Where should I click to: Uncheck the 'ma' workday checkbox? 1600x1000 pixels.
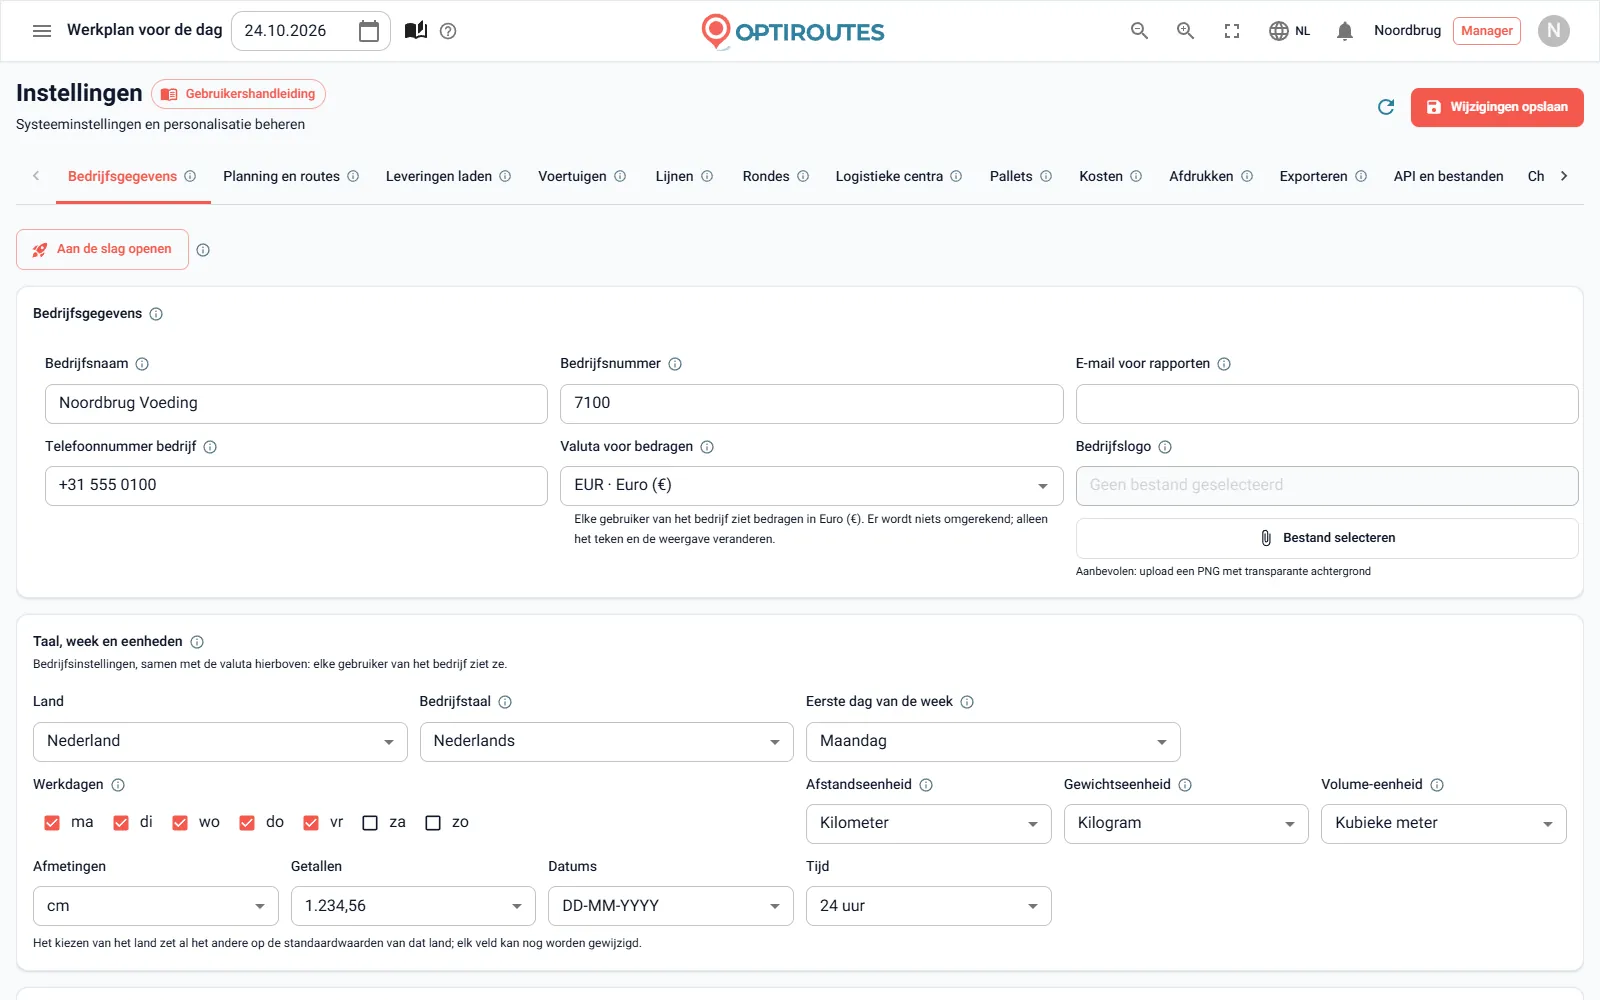click(x=52, y=823)
